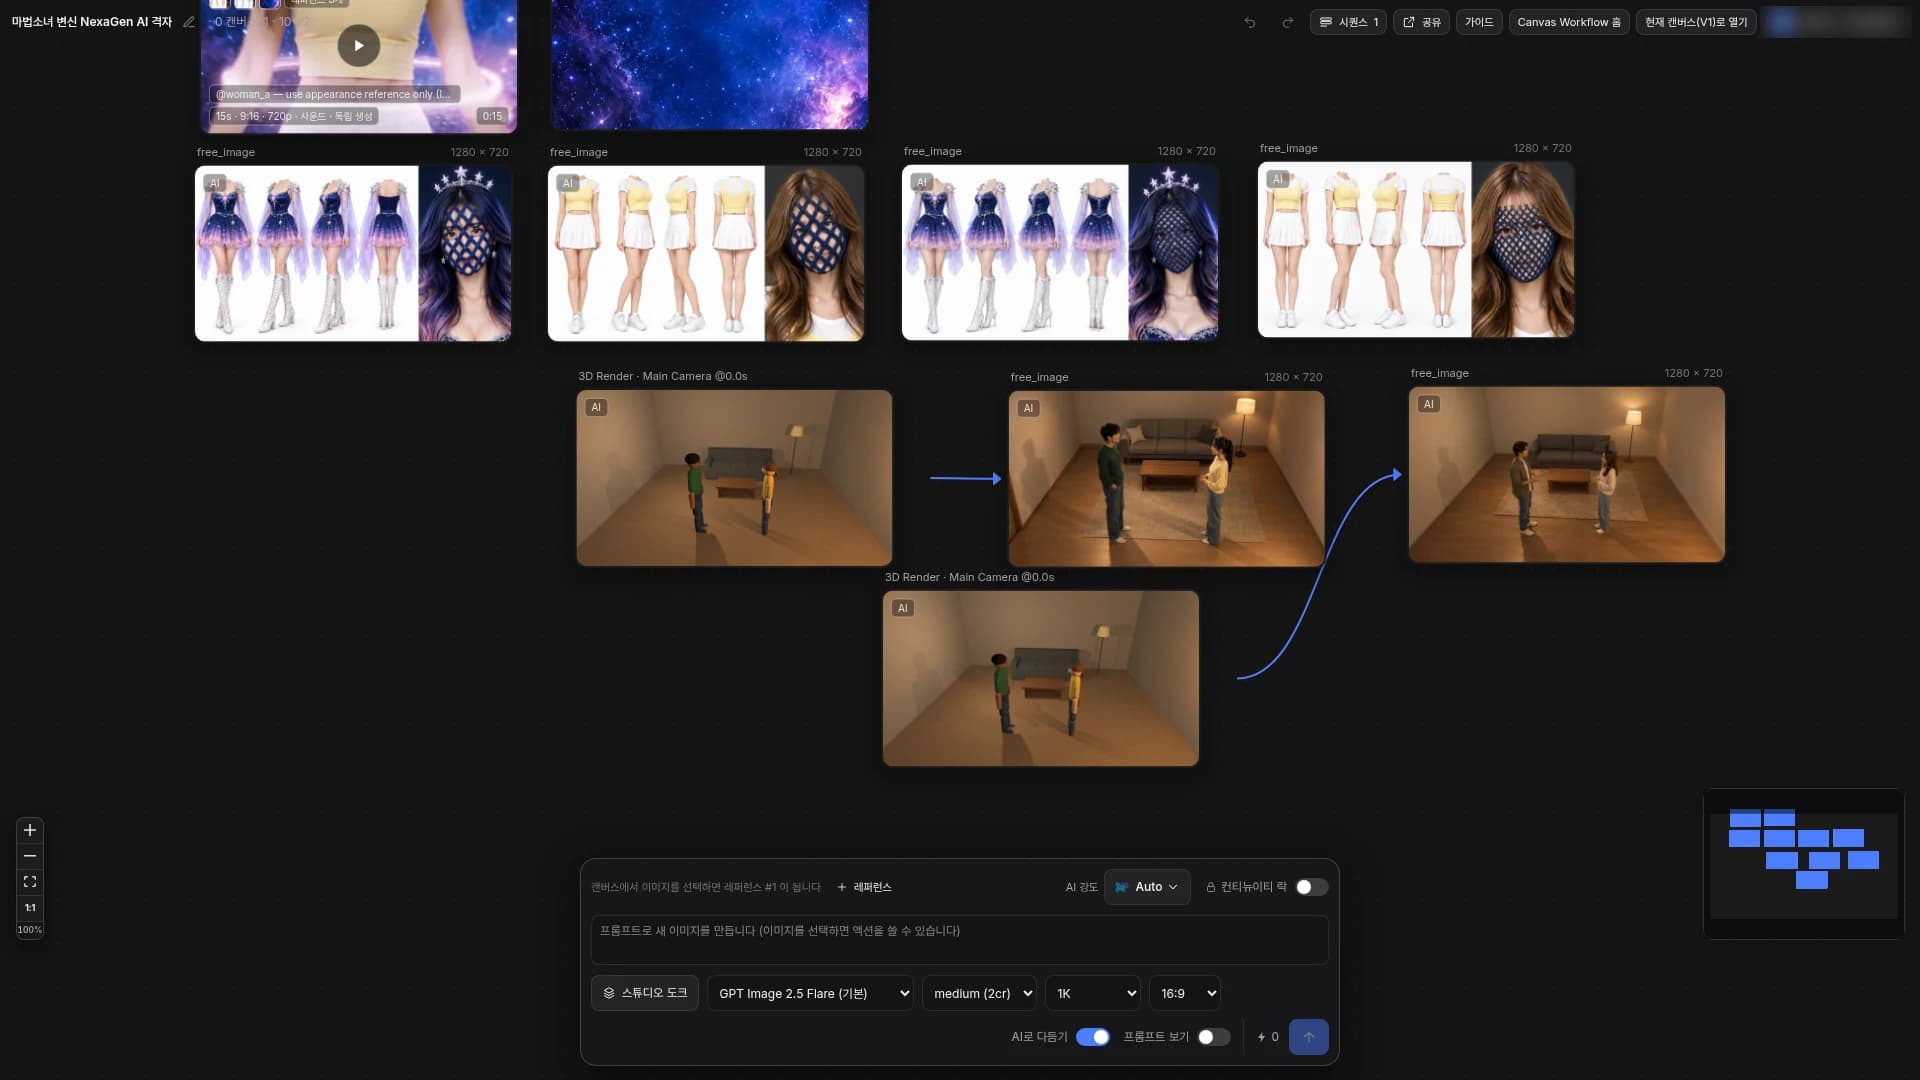Toggle the 컨티뉴이티 락 switch

1311,888
